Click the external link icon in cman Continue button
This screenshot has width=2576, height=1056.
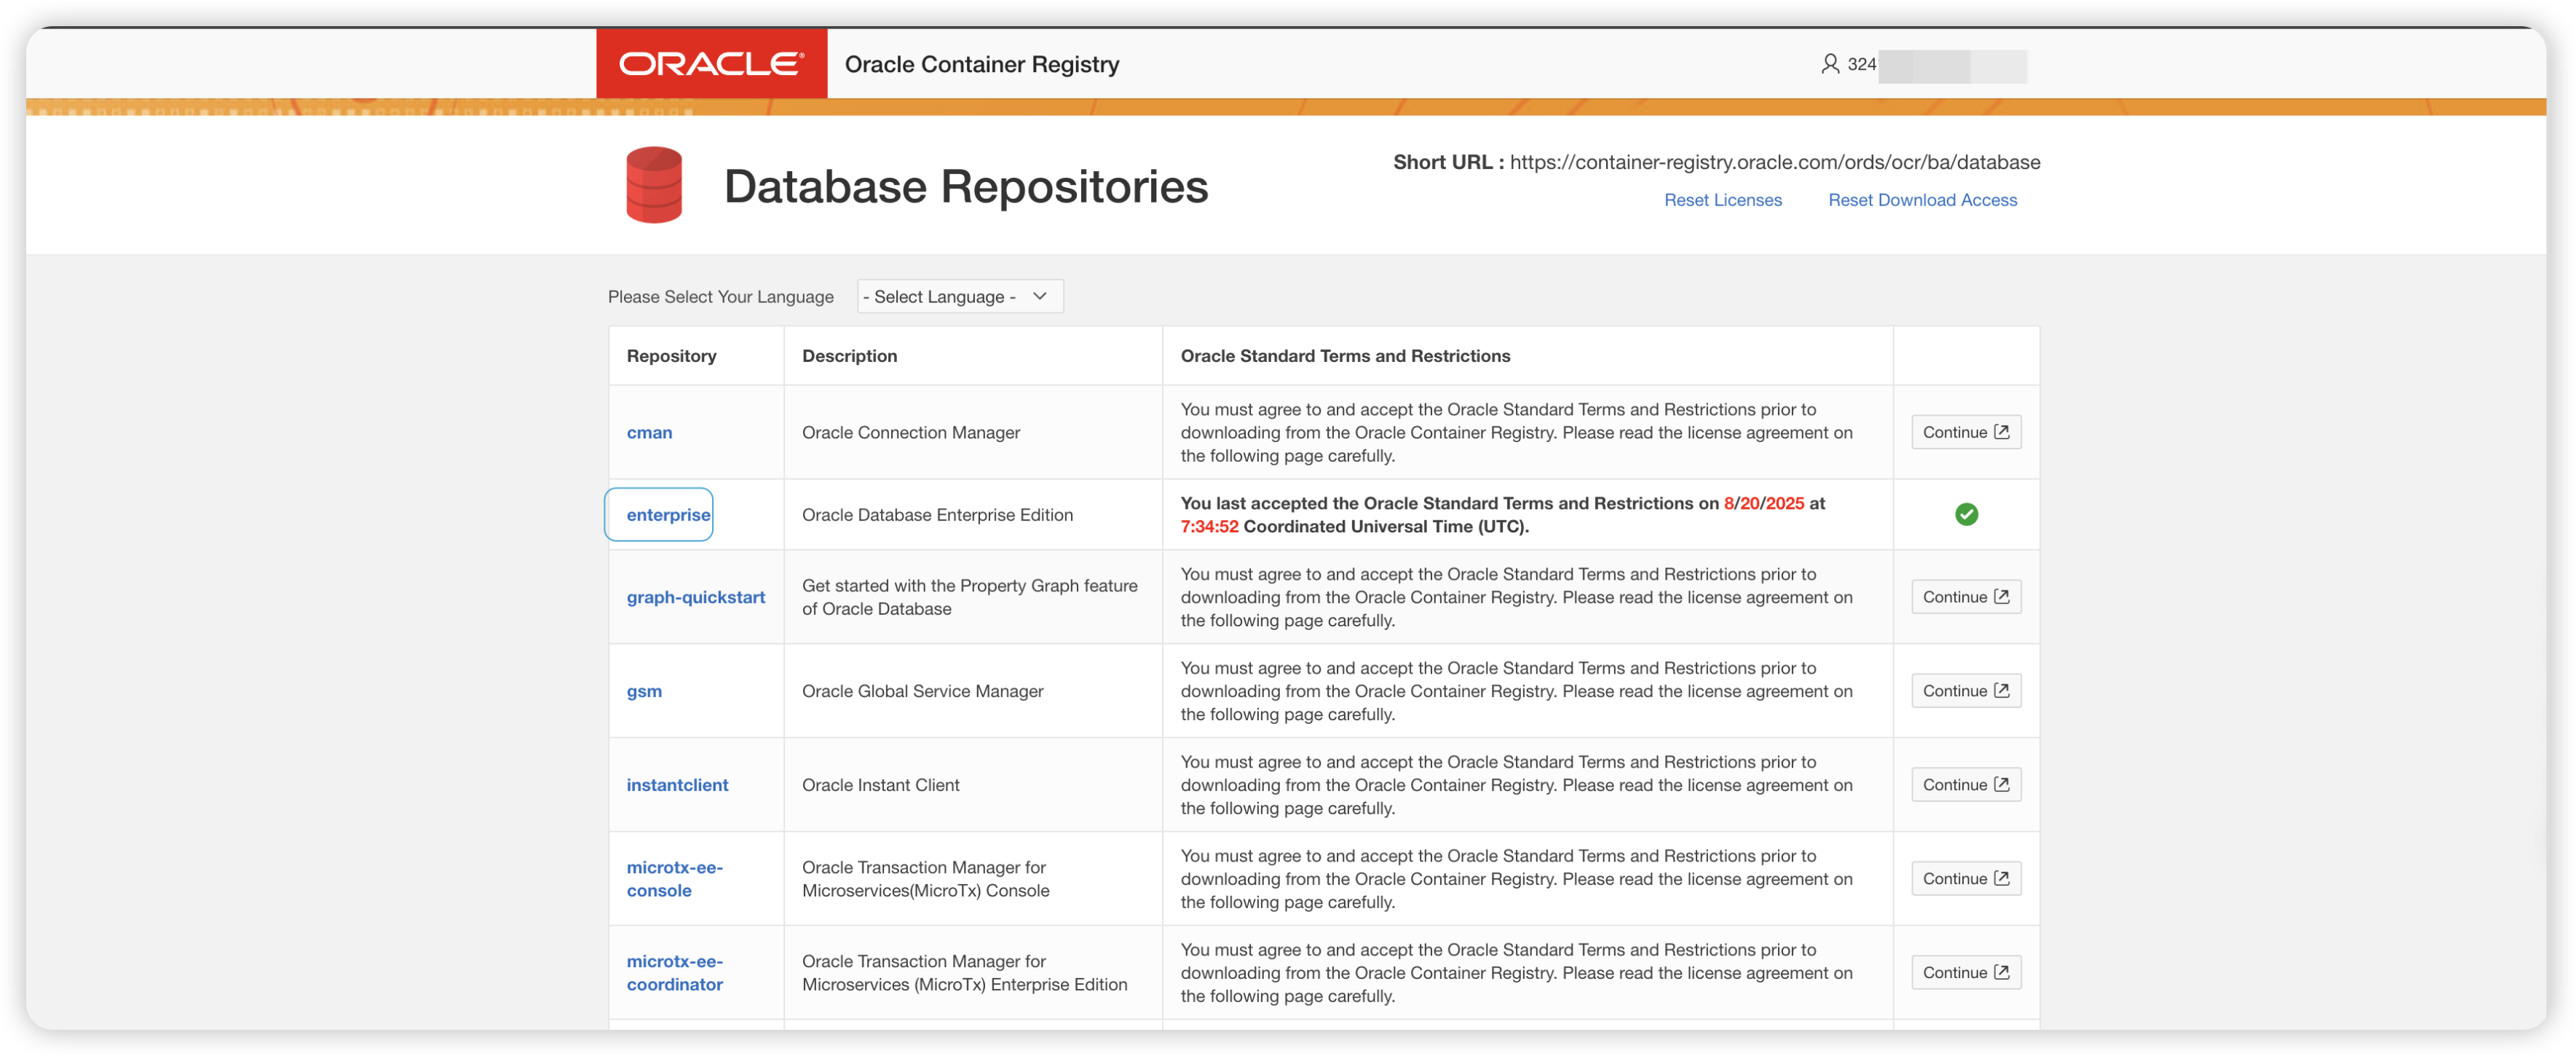pos(2001,432)
